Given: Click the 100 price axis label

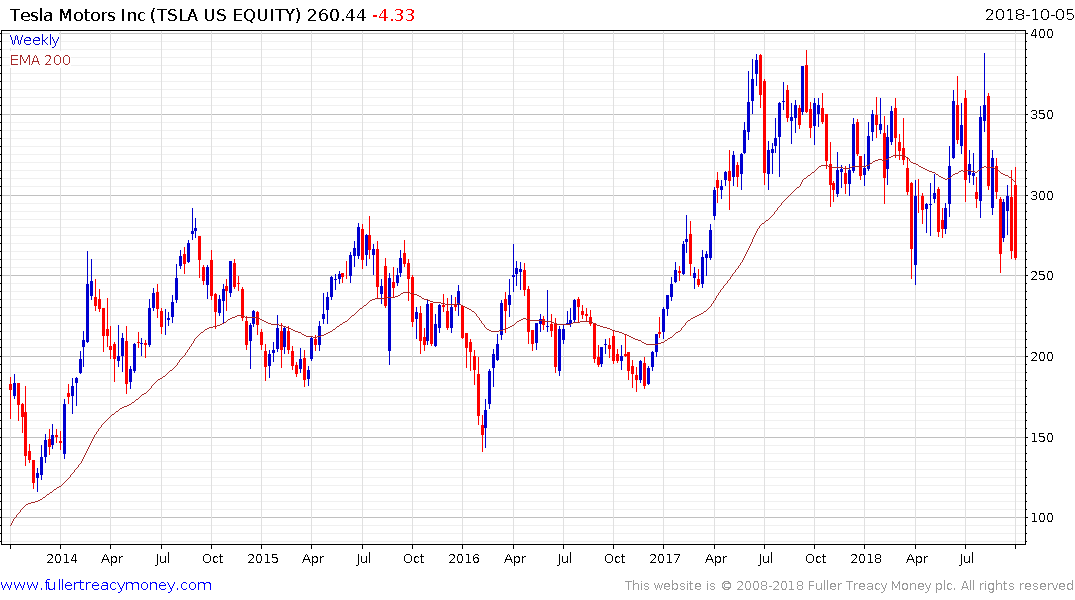Looking at the screenshot, I should [x=1042, y=518].
